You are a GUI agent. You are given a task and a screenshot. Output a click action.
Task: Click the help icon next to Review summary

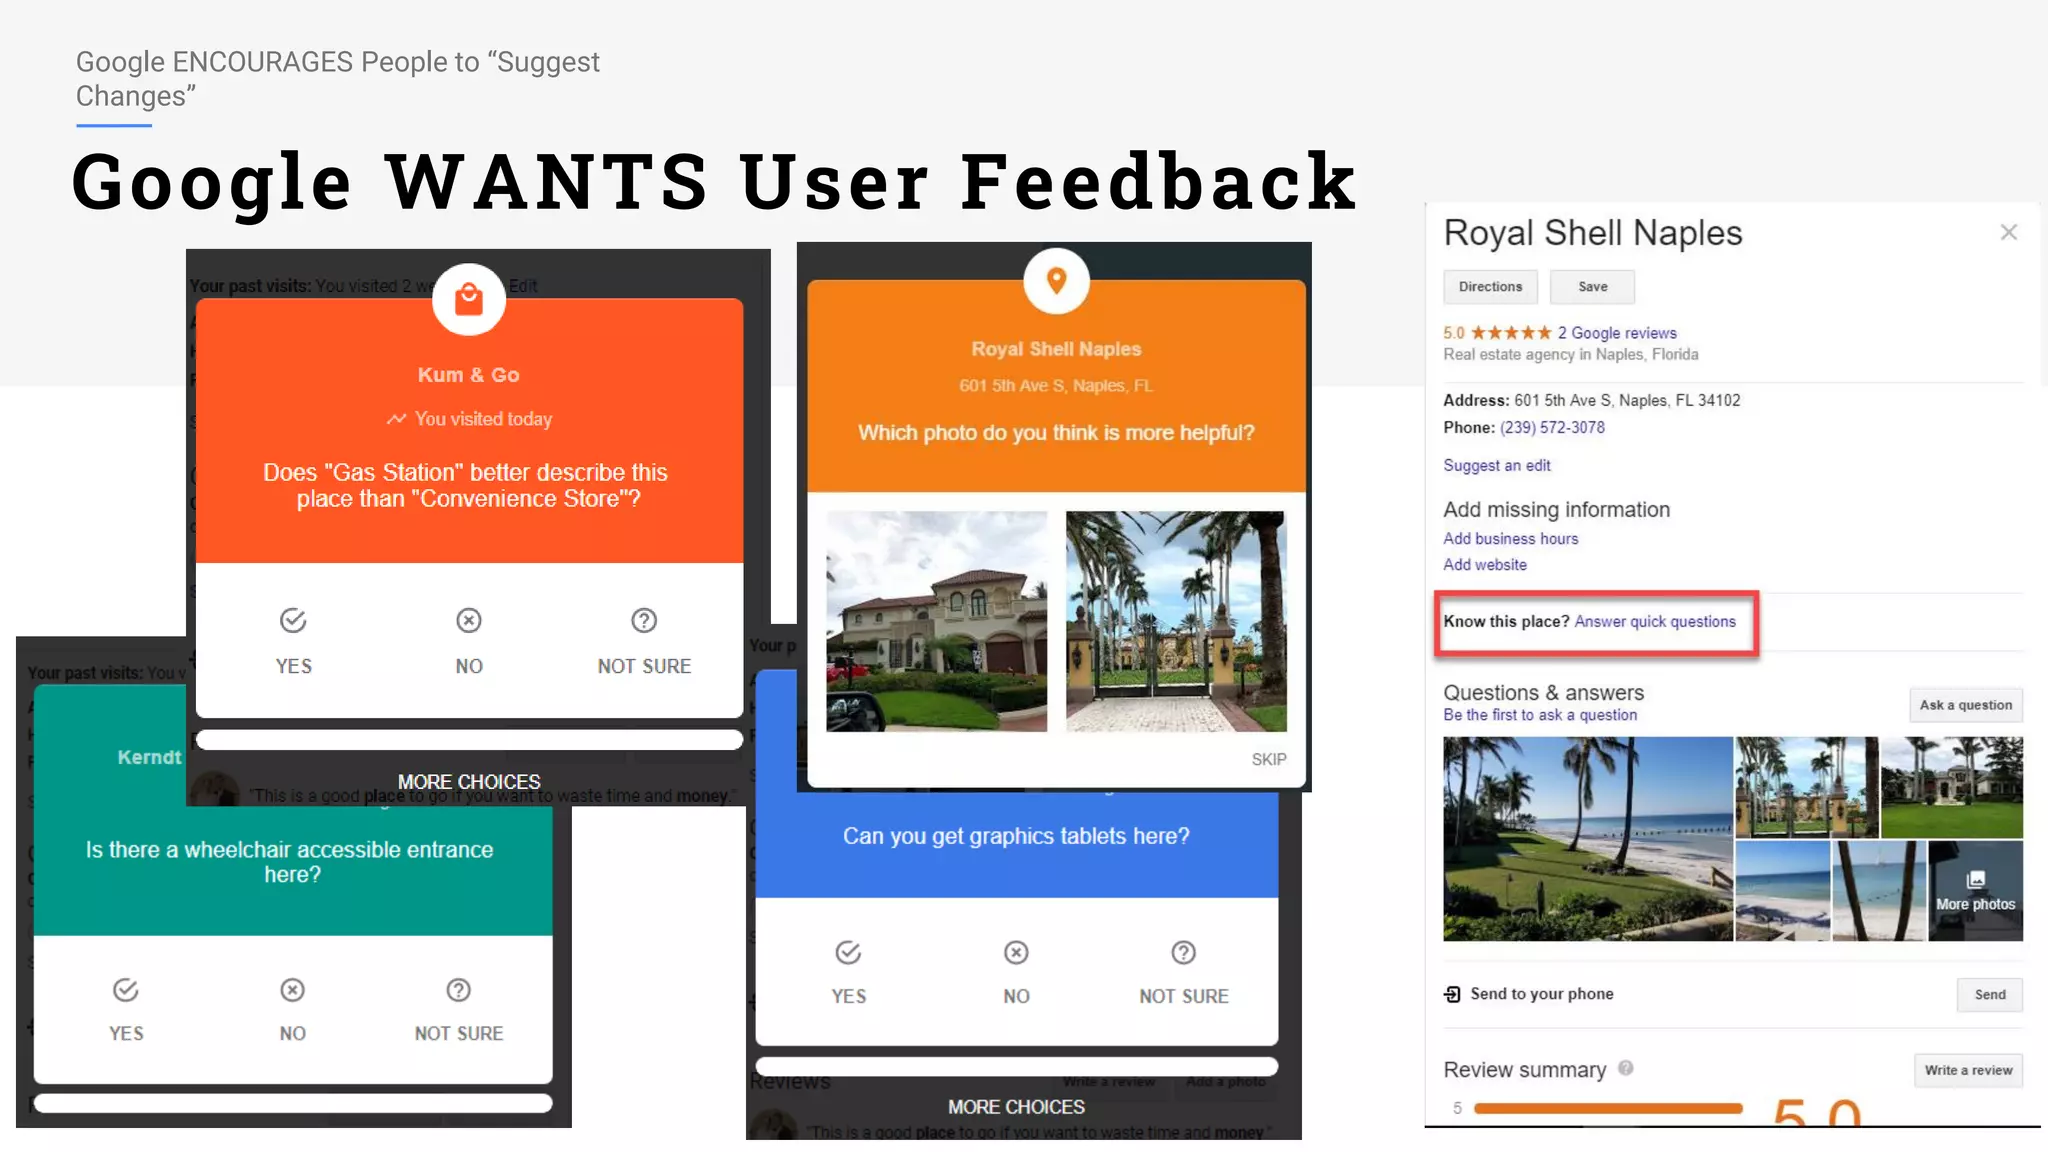tap(1626, 1068)
